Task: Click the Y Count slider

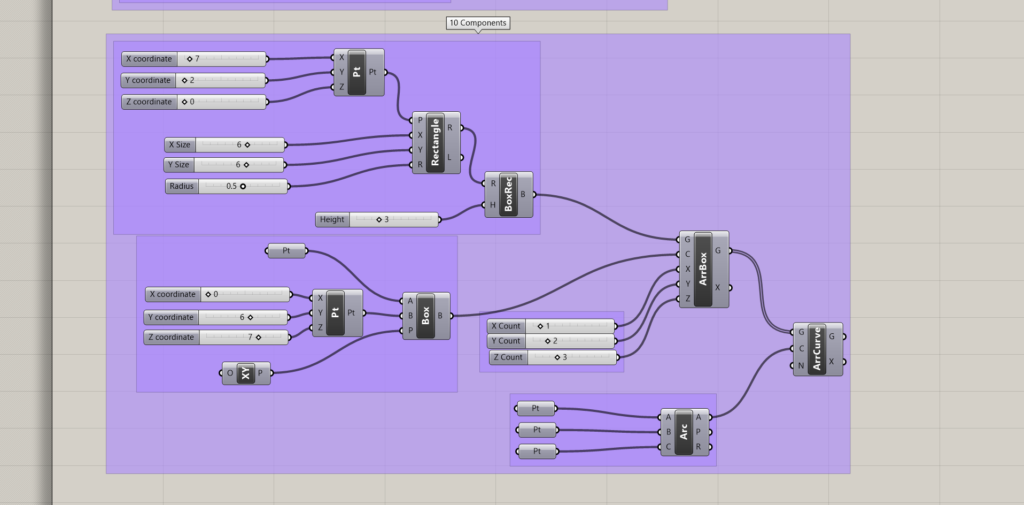Action: [552, 341]
